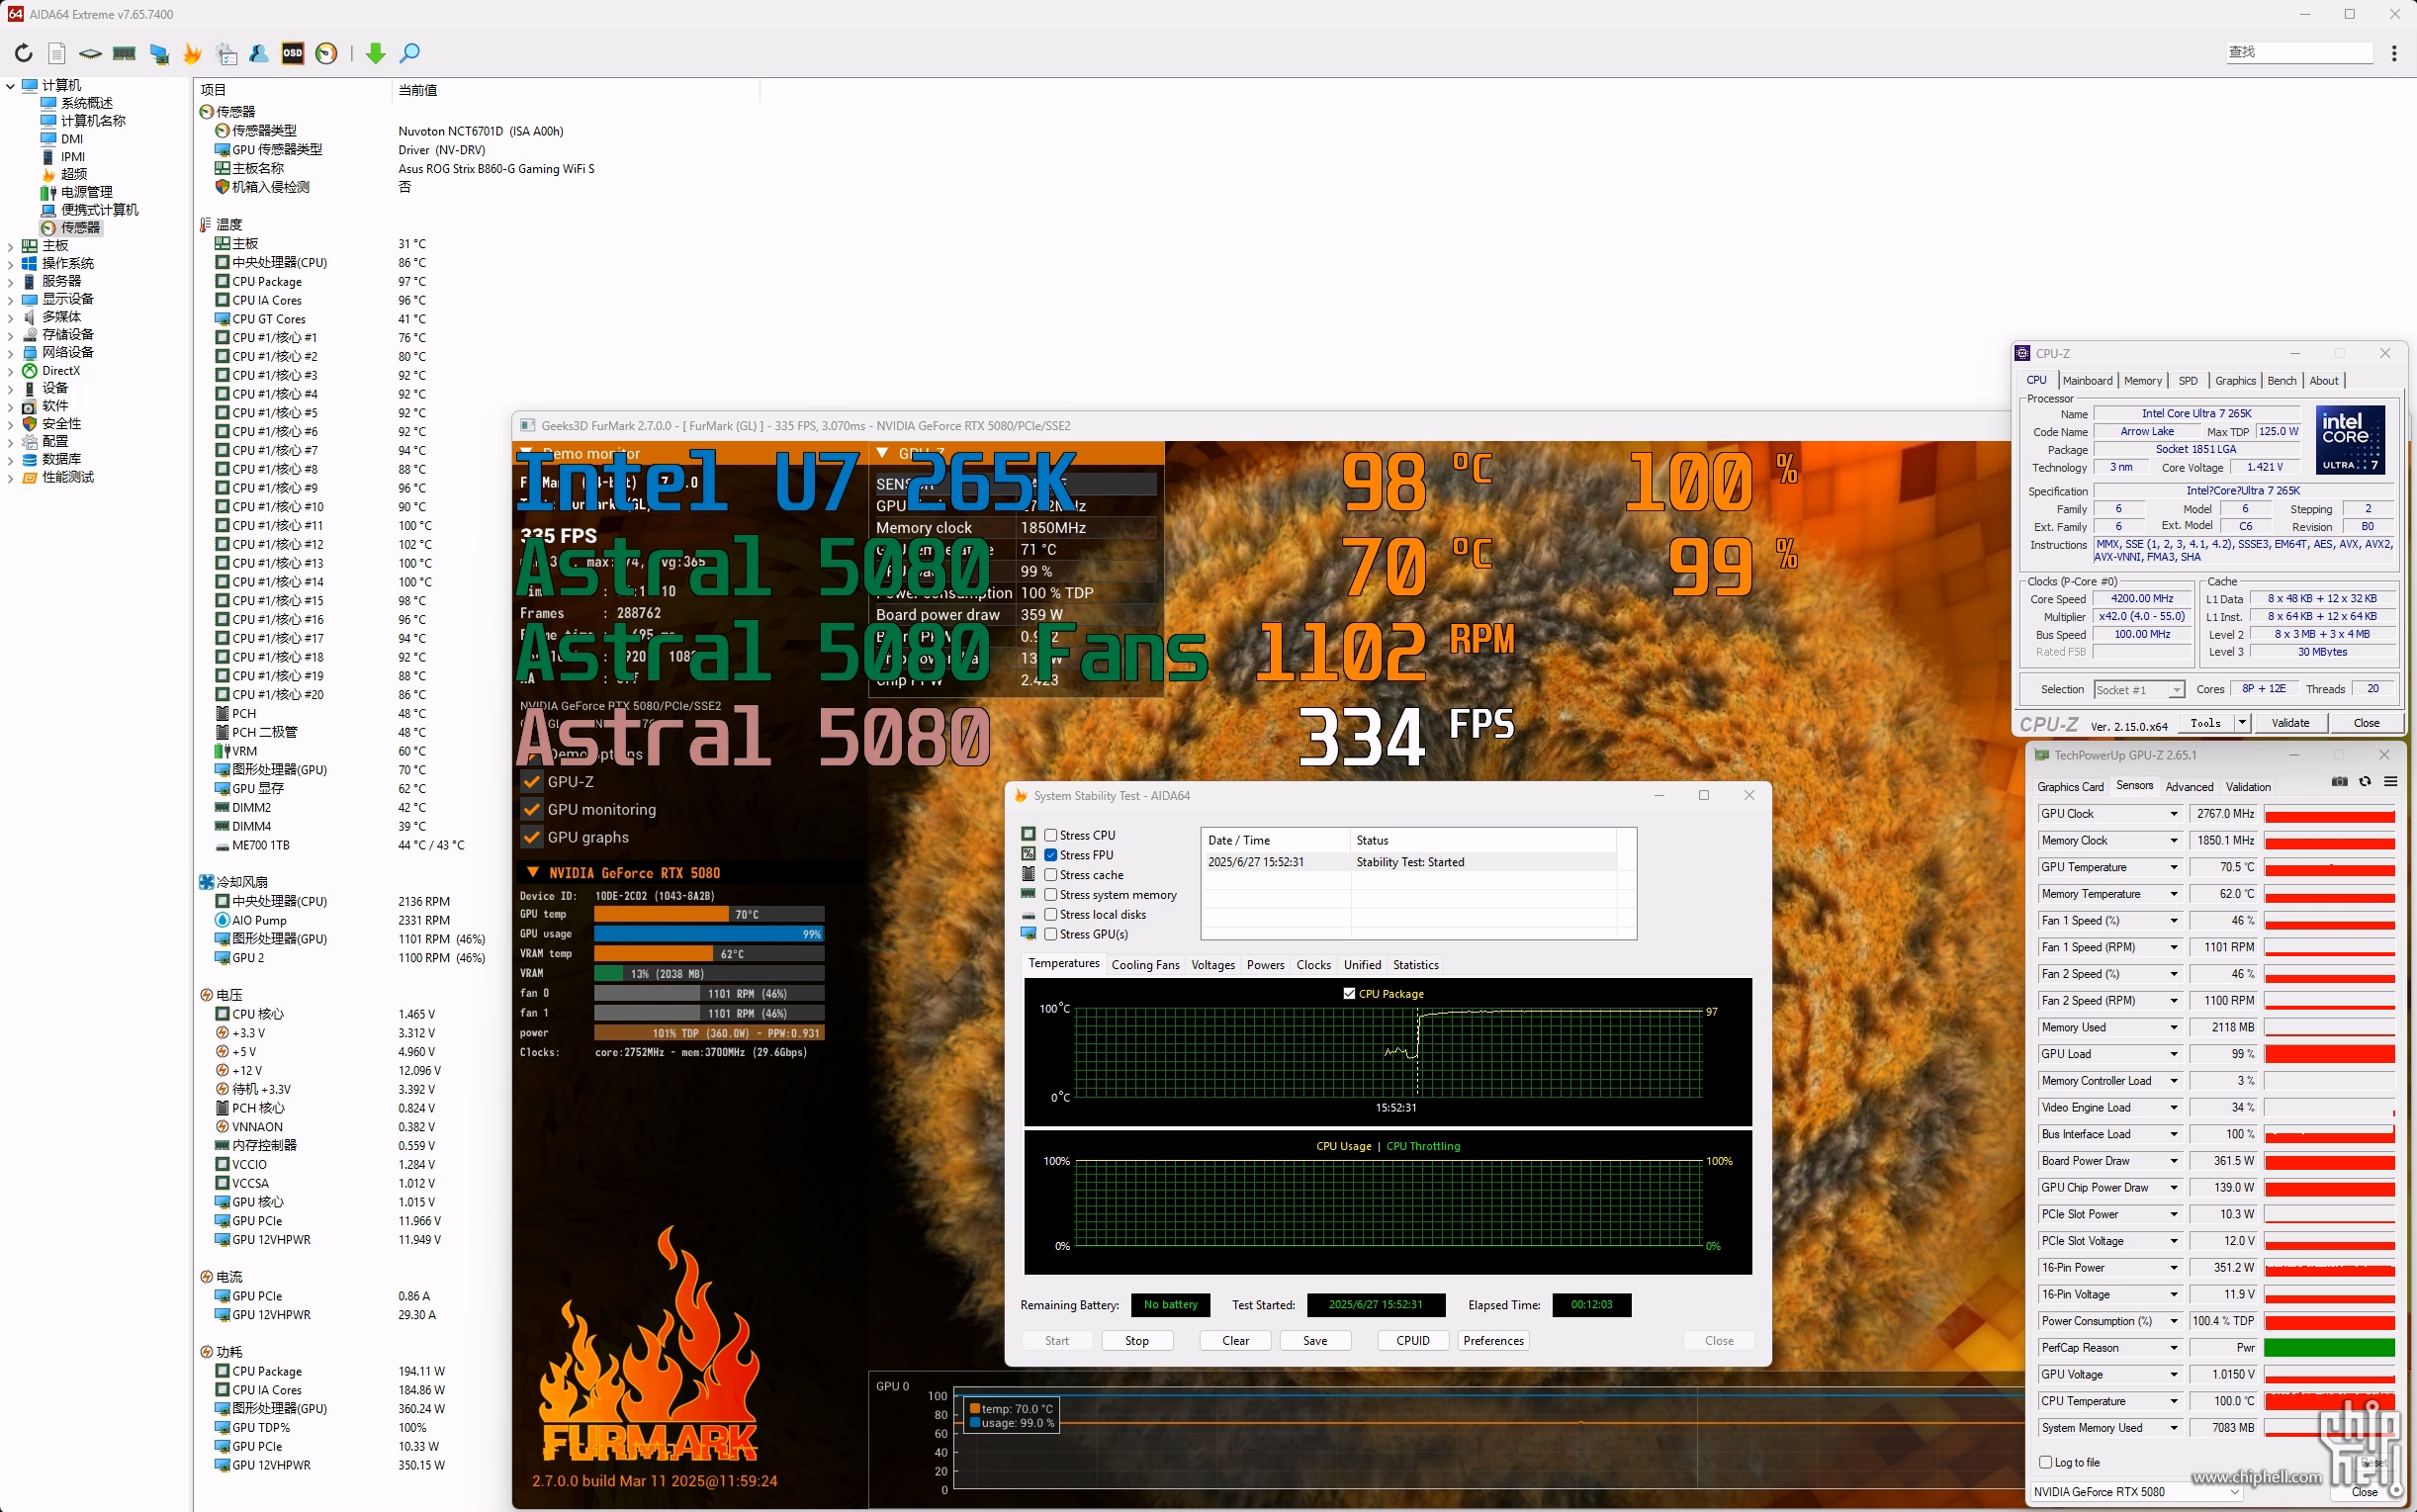Viewport: 2417px width, 1512px height.
Task: Open Advanced tab in GPU-Z
Action: pos(2189,787)
